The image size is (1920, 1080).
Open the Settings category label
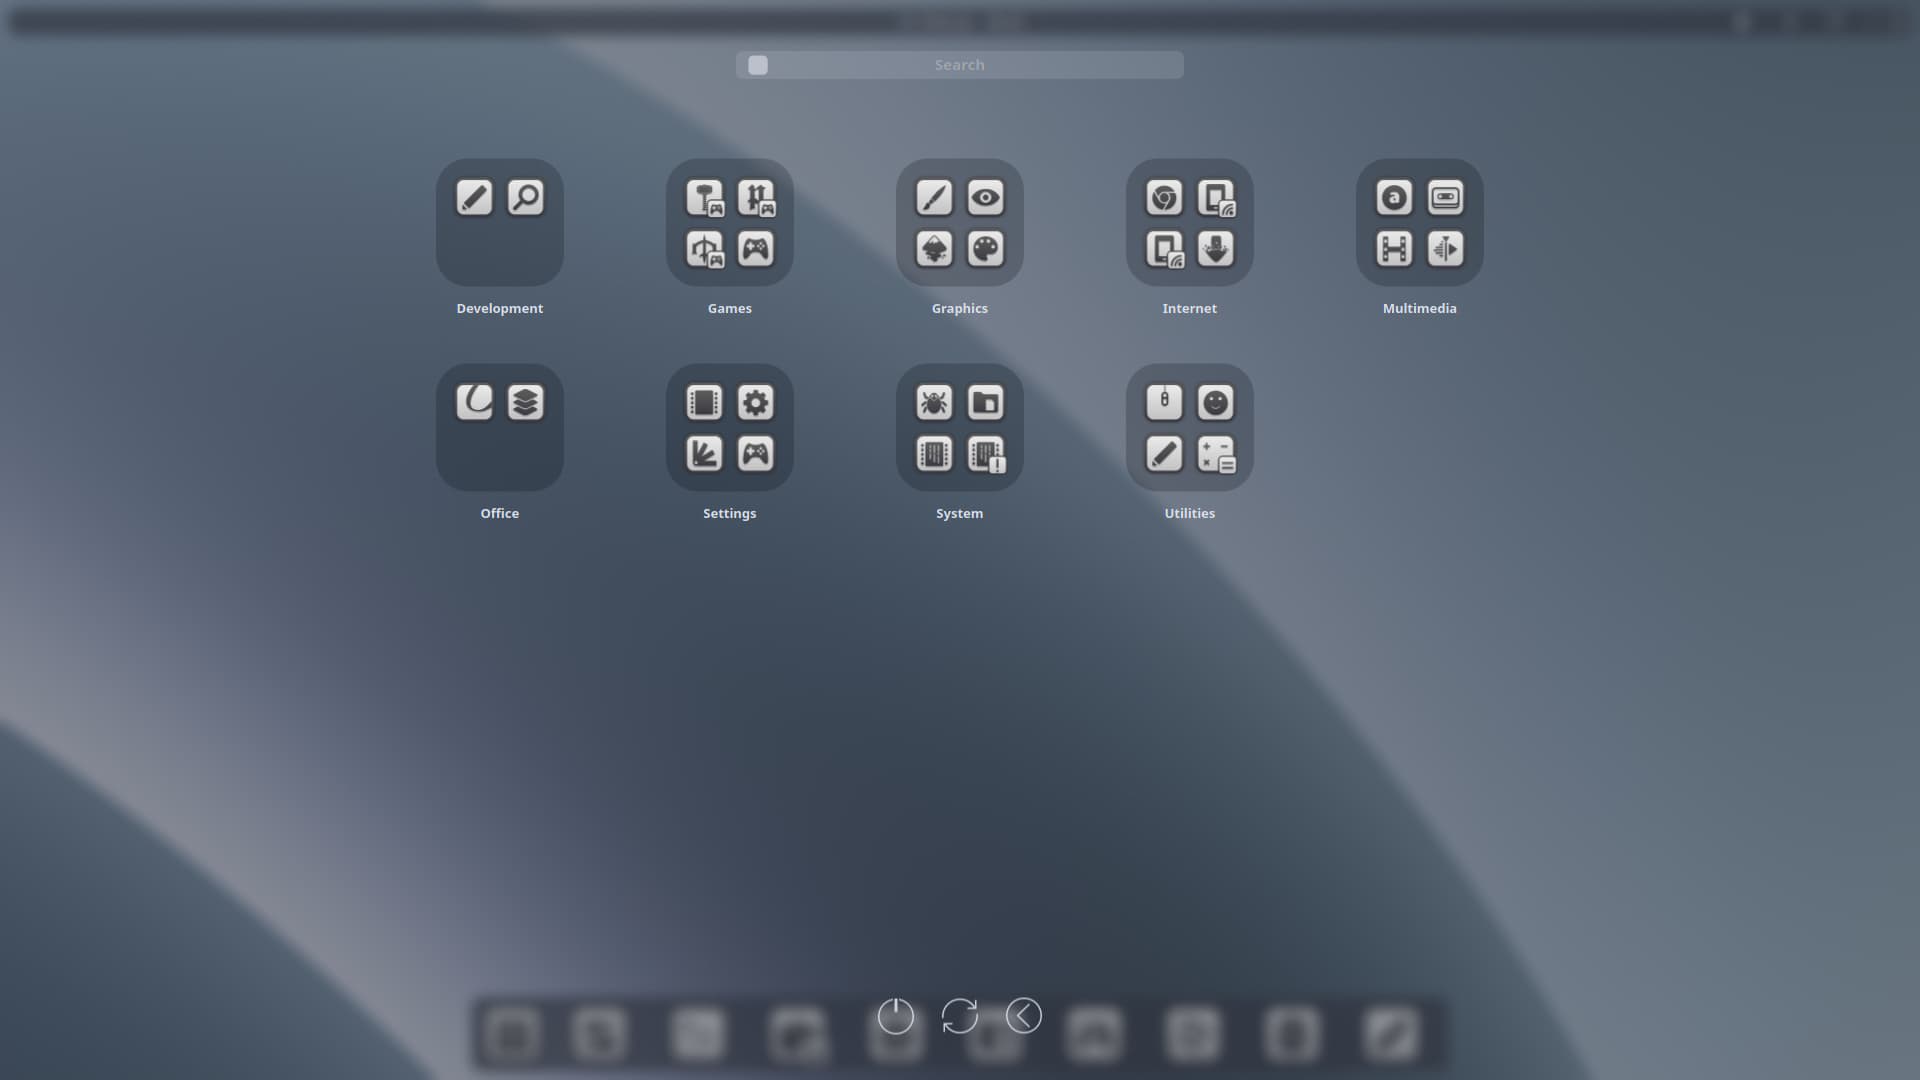click(730, 513)
